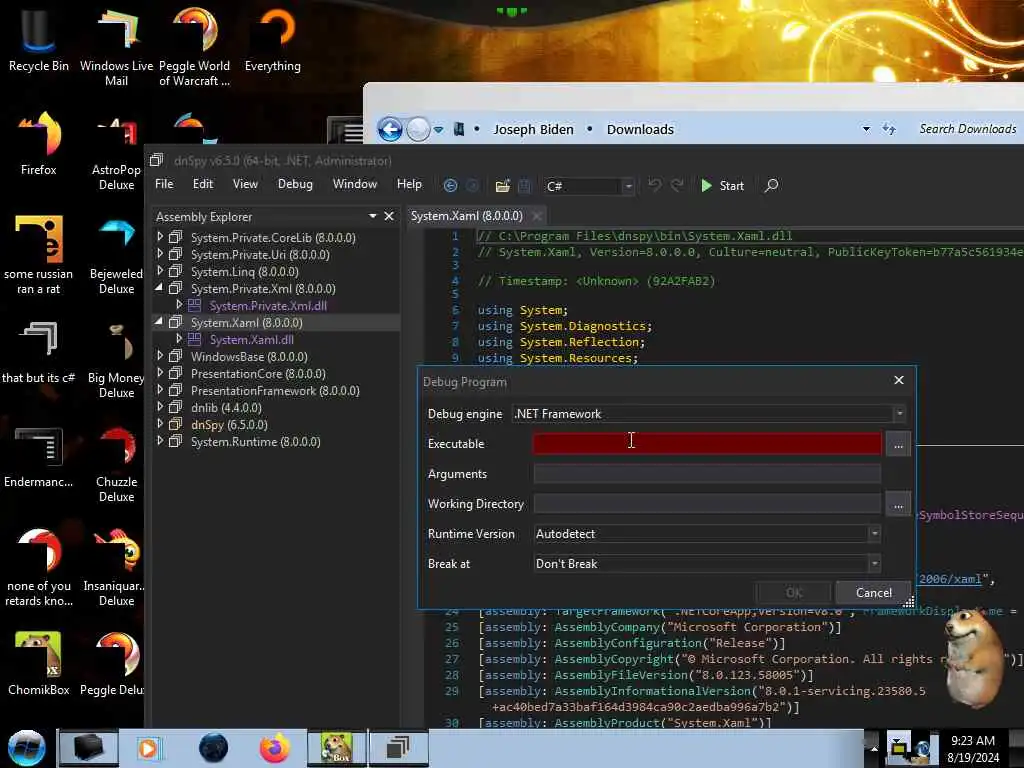Browse for Working Directory with ellipsis button
This screenshot has width=1024, height=768.
click(x=899, y=504)
